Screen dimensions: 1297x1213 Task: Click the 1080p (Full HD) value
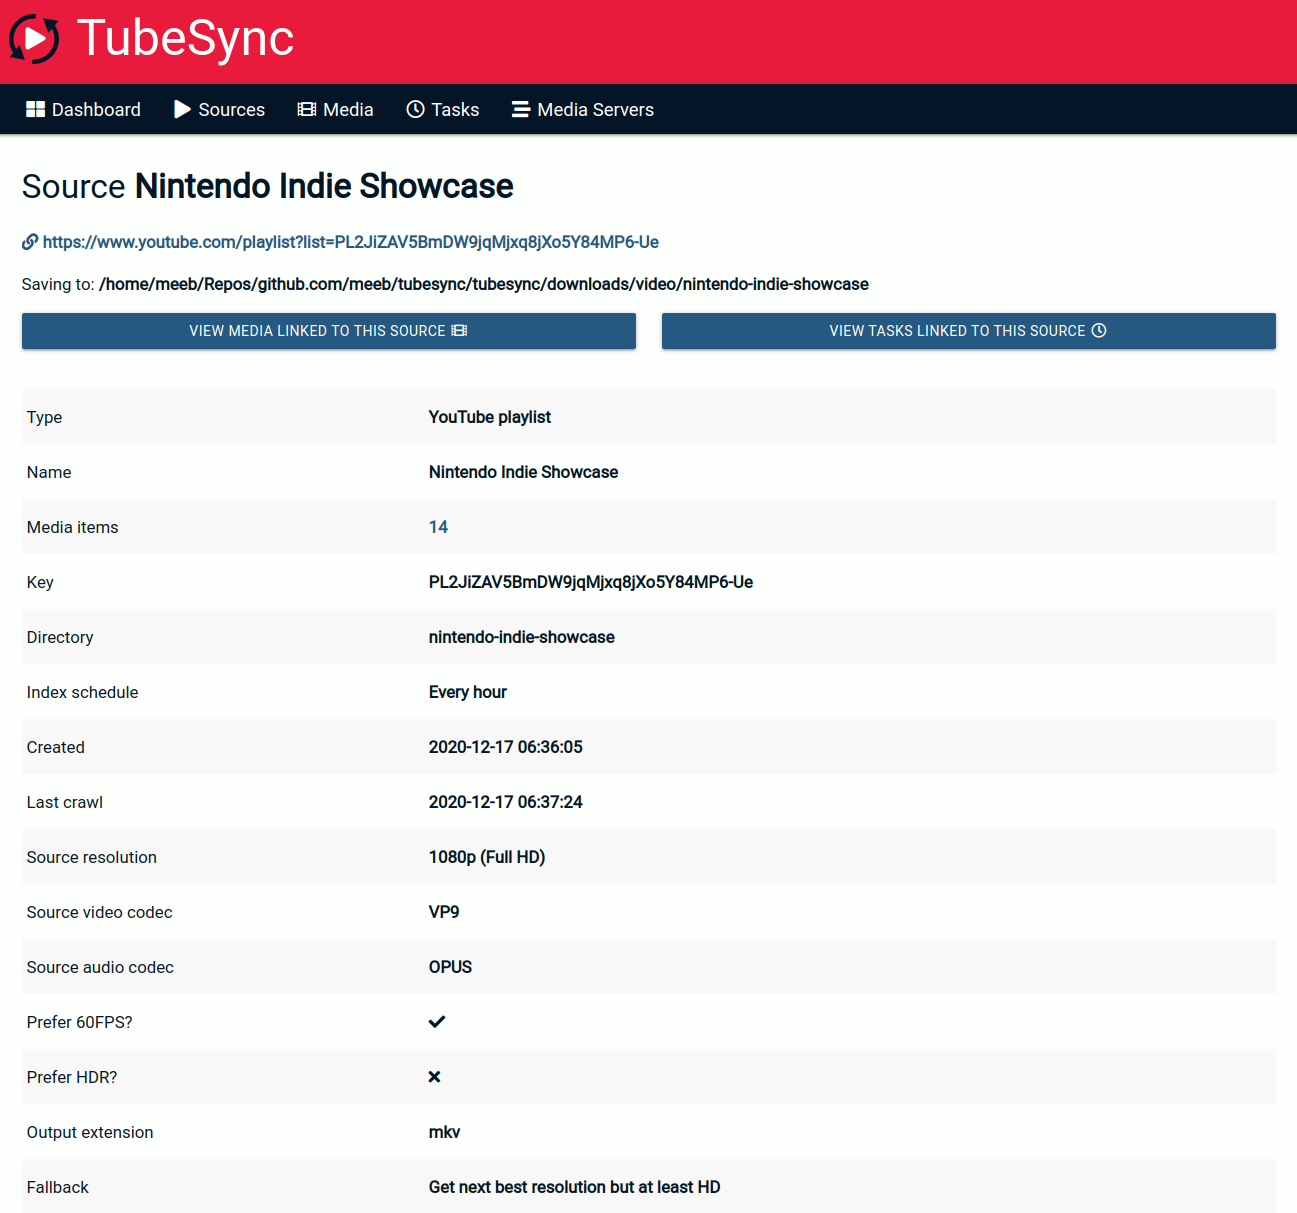[x=487, y=857]
